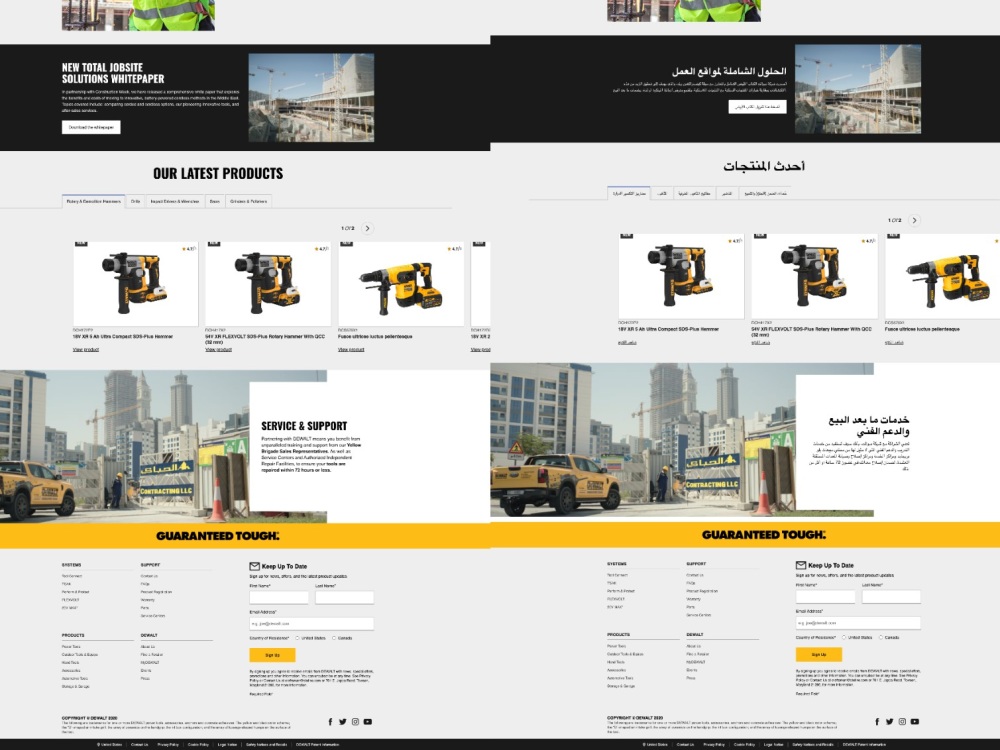Open Twitter icon in Arabic page footer
This screenshot has height=750, width=1000.
point(890,721)
